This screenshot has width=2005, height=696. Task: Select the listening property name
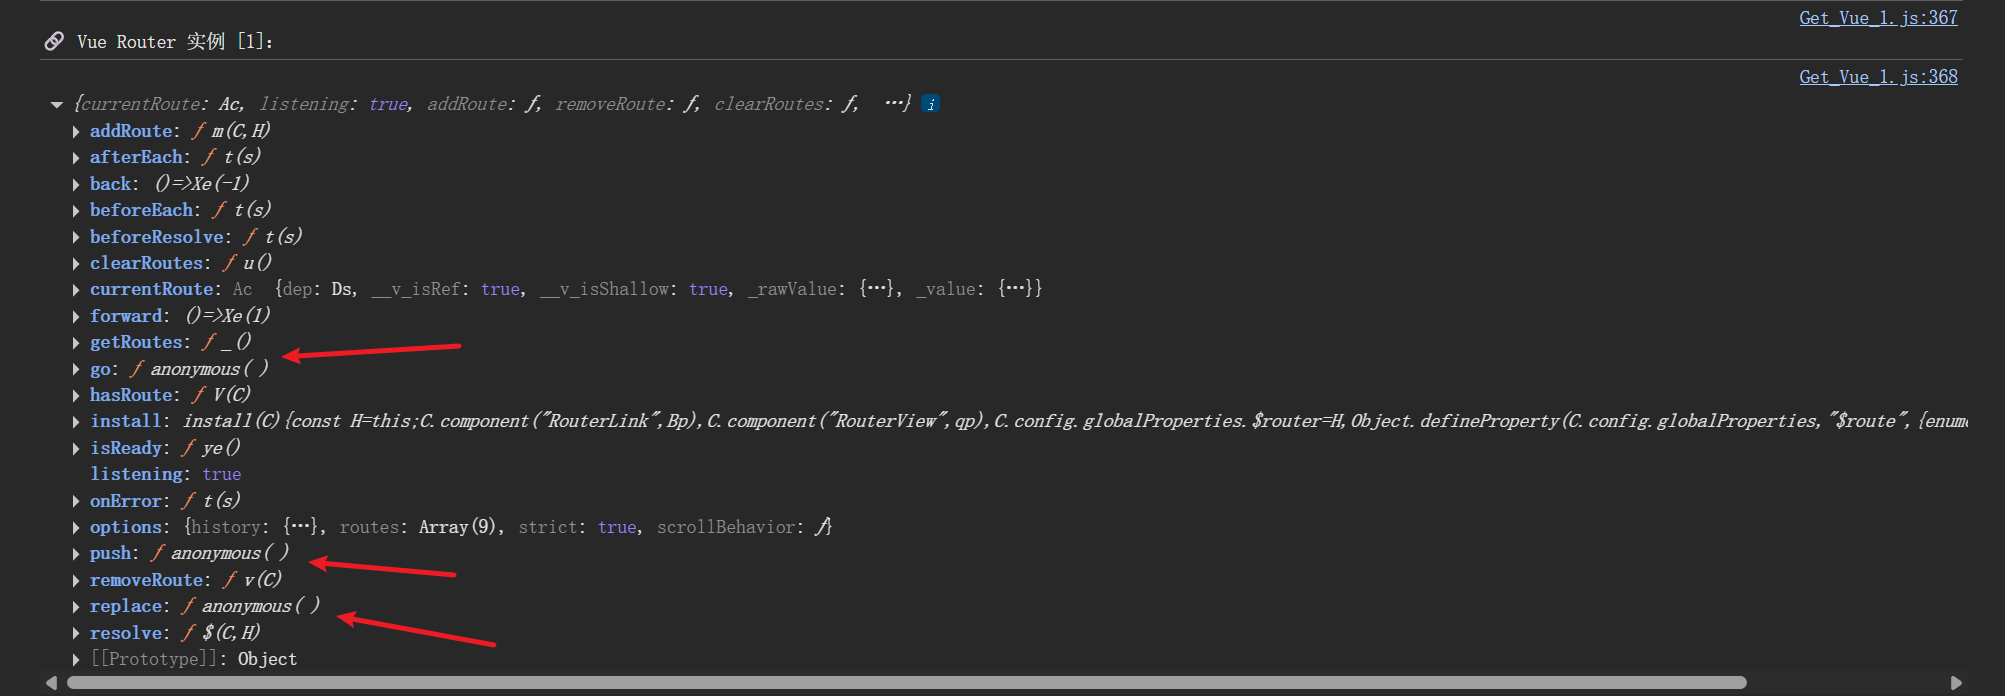(x=136, y=475)
